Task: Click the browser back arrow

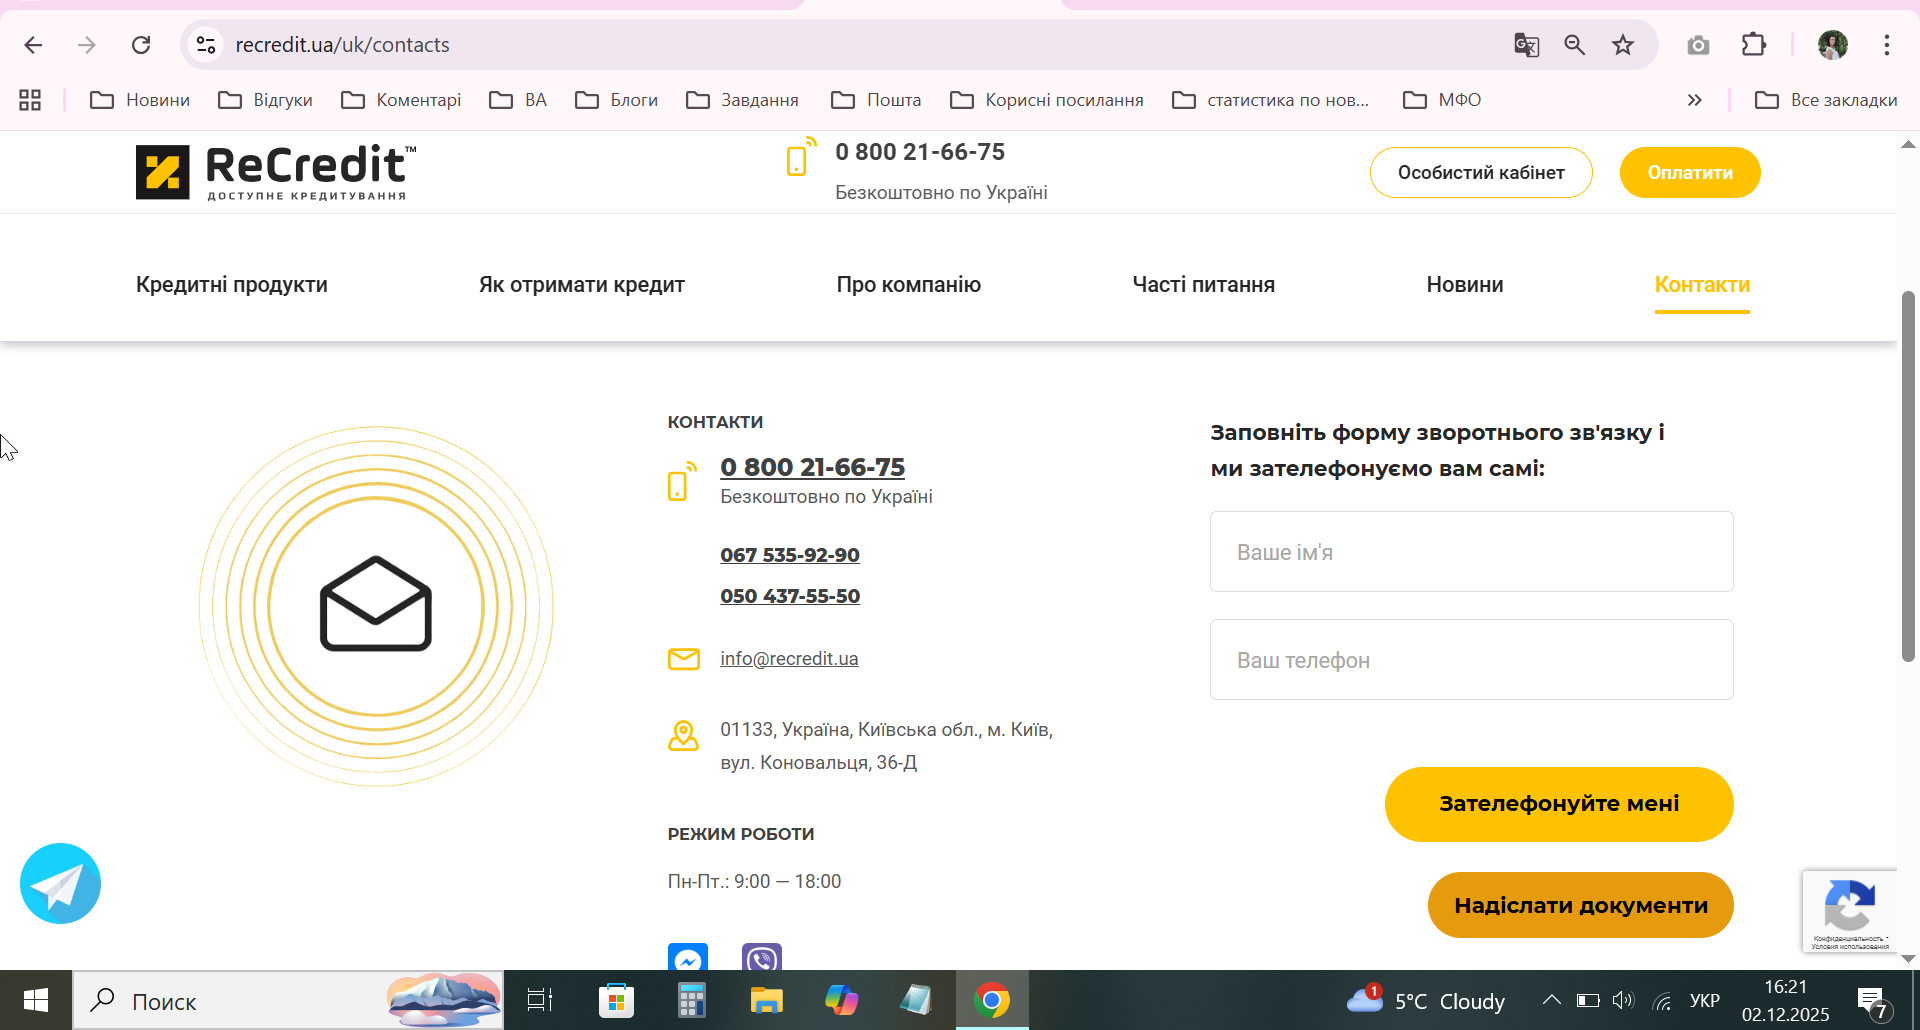Action: tap(33, 45)
